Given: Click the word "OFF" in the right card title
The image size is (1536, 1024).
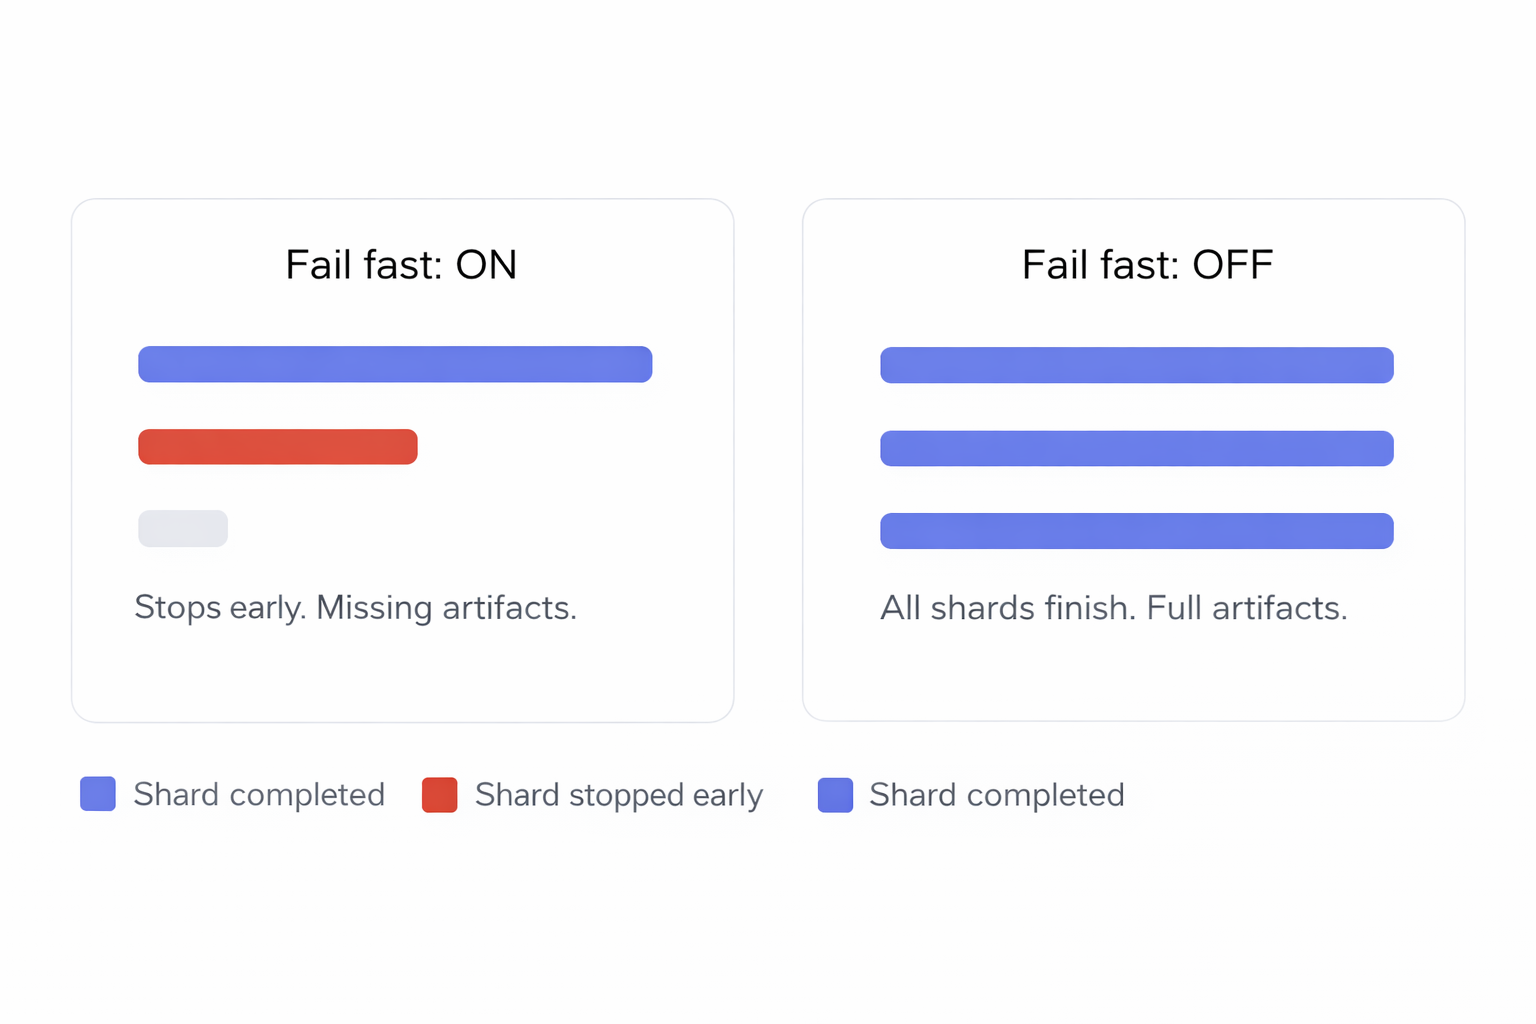Looking at the screenshot, I should click(1232, 265).
